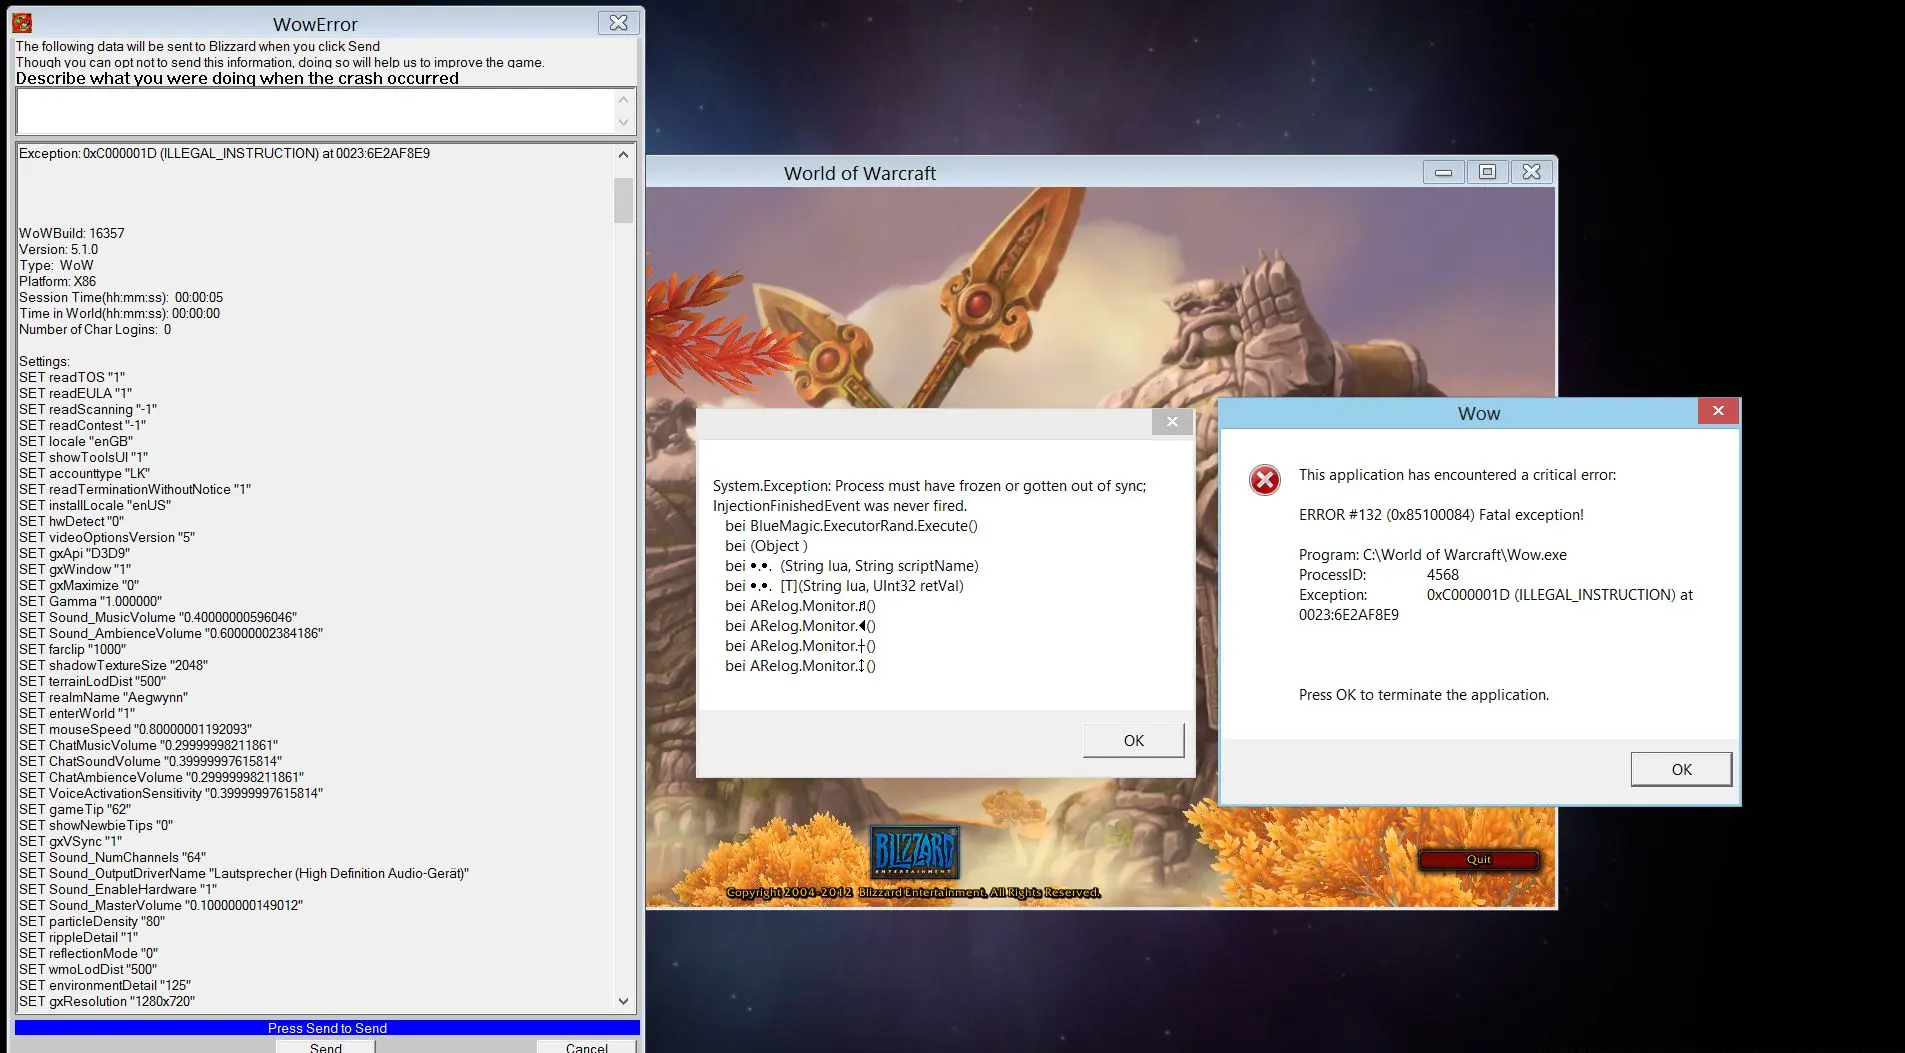Click scroll-down arrow of crash data list
The image size is (1905, 1053).
[623, 1001]
